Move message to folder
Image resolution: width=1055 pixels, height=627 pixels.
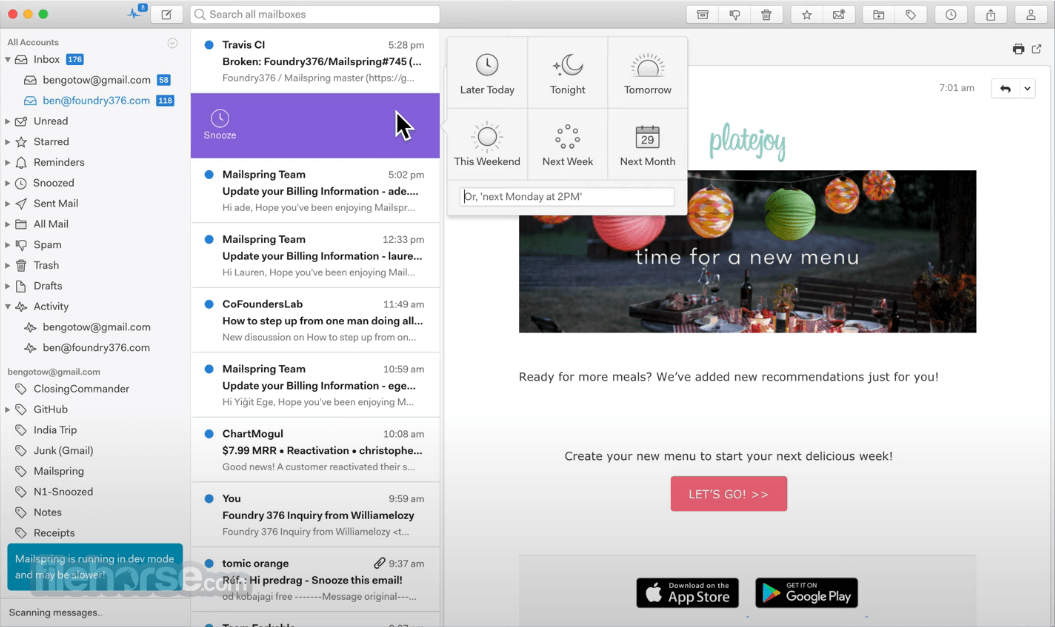(879, 14)
